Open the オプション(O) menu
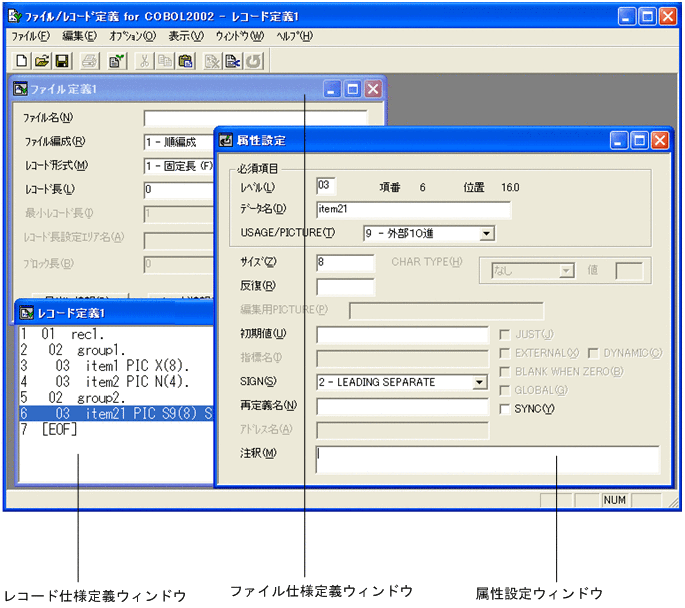Image resolution: width=685 pixels, height=608 pixels. click(x=132, y=36)
